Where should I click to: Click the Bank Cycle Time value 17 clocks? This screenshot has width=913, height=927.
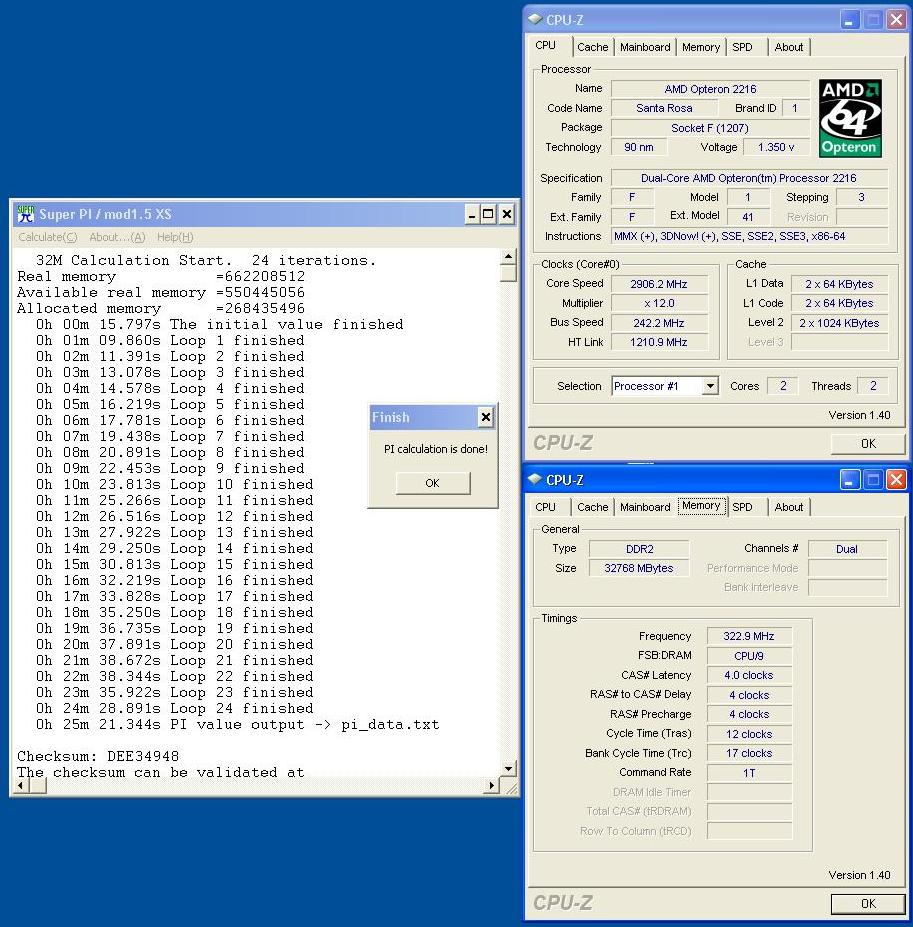click(749, 753)
